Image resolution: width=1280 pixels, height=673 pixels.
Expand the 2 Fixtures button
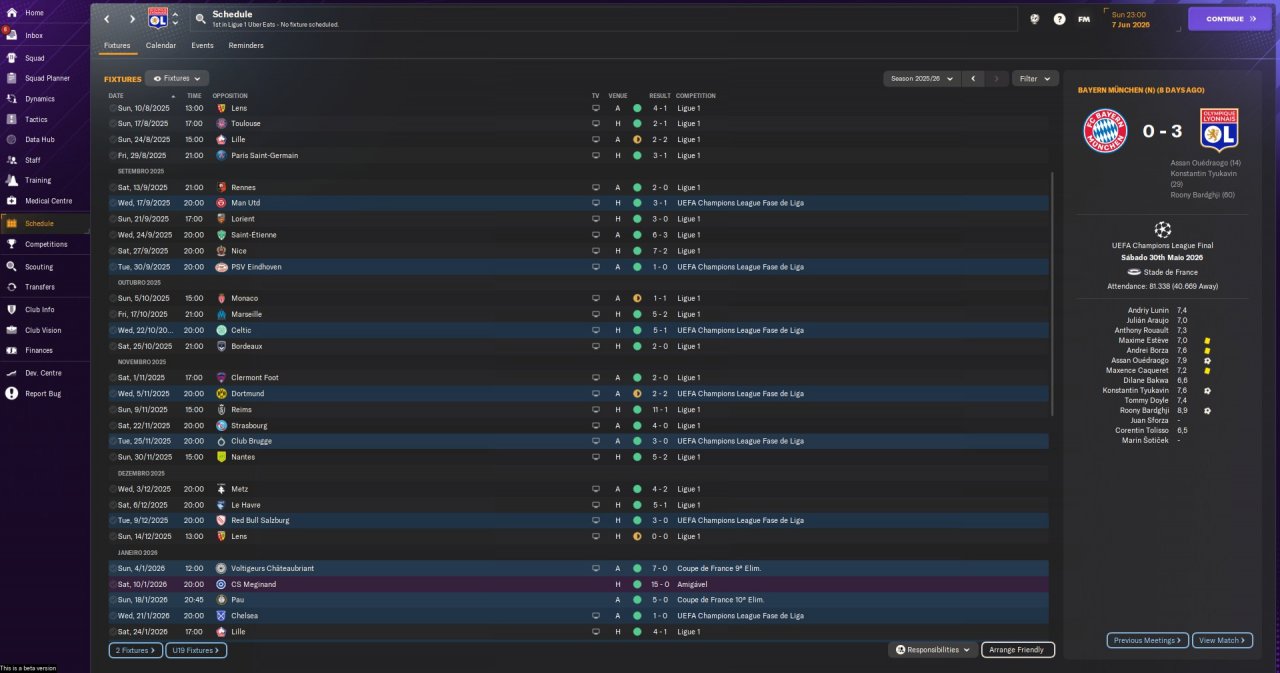click(135, 650)
